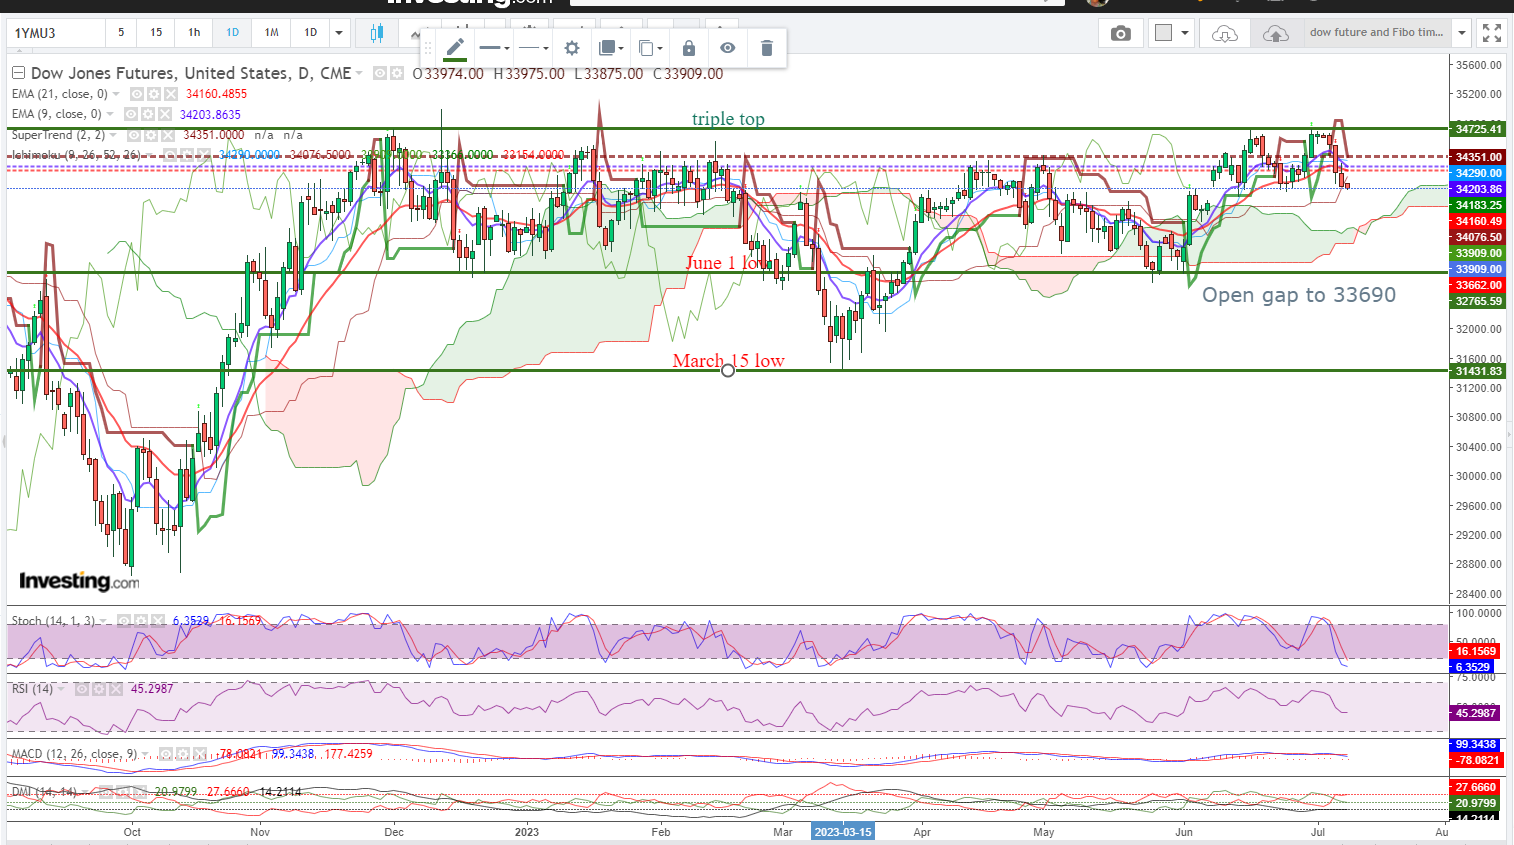Hide the Dow Jones Futures price series
The width and height of the screenshot is (1514, 845).
pyautogui.click(x=380, y=73)
